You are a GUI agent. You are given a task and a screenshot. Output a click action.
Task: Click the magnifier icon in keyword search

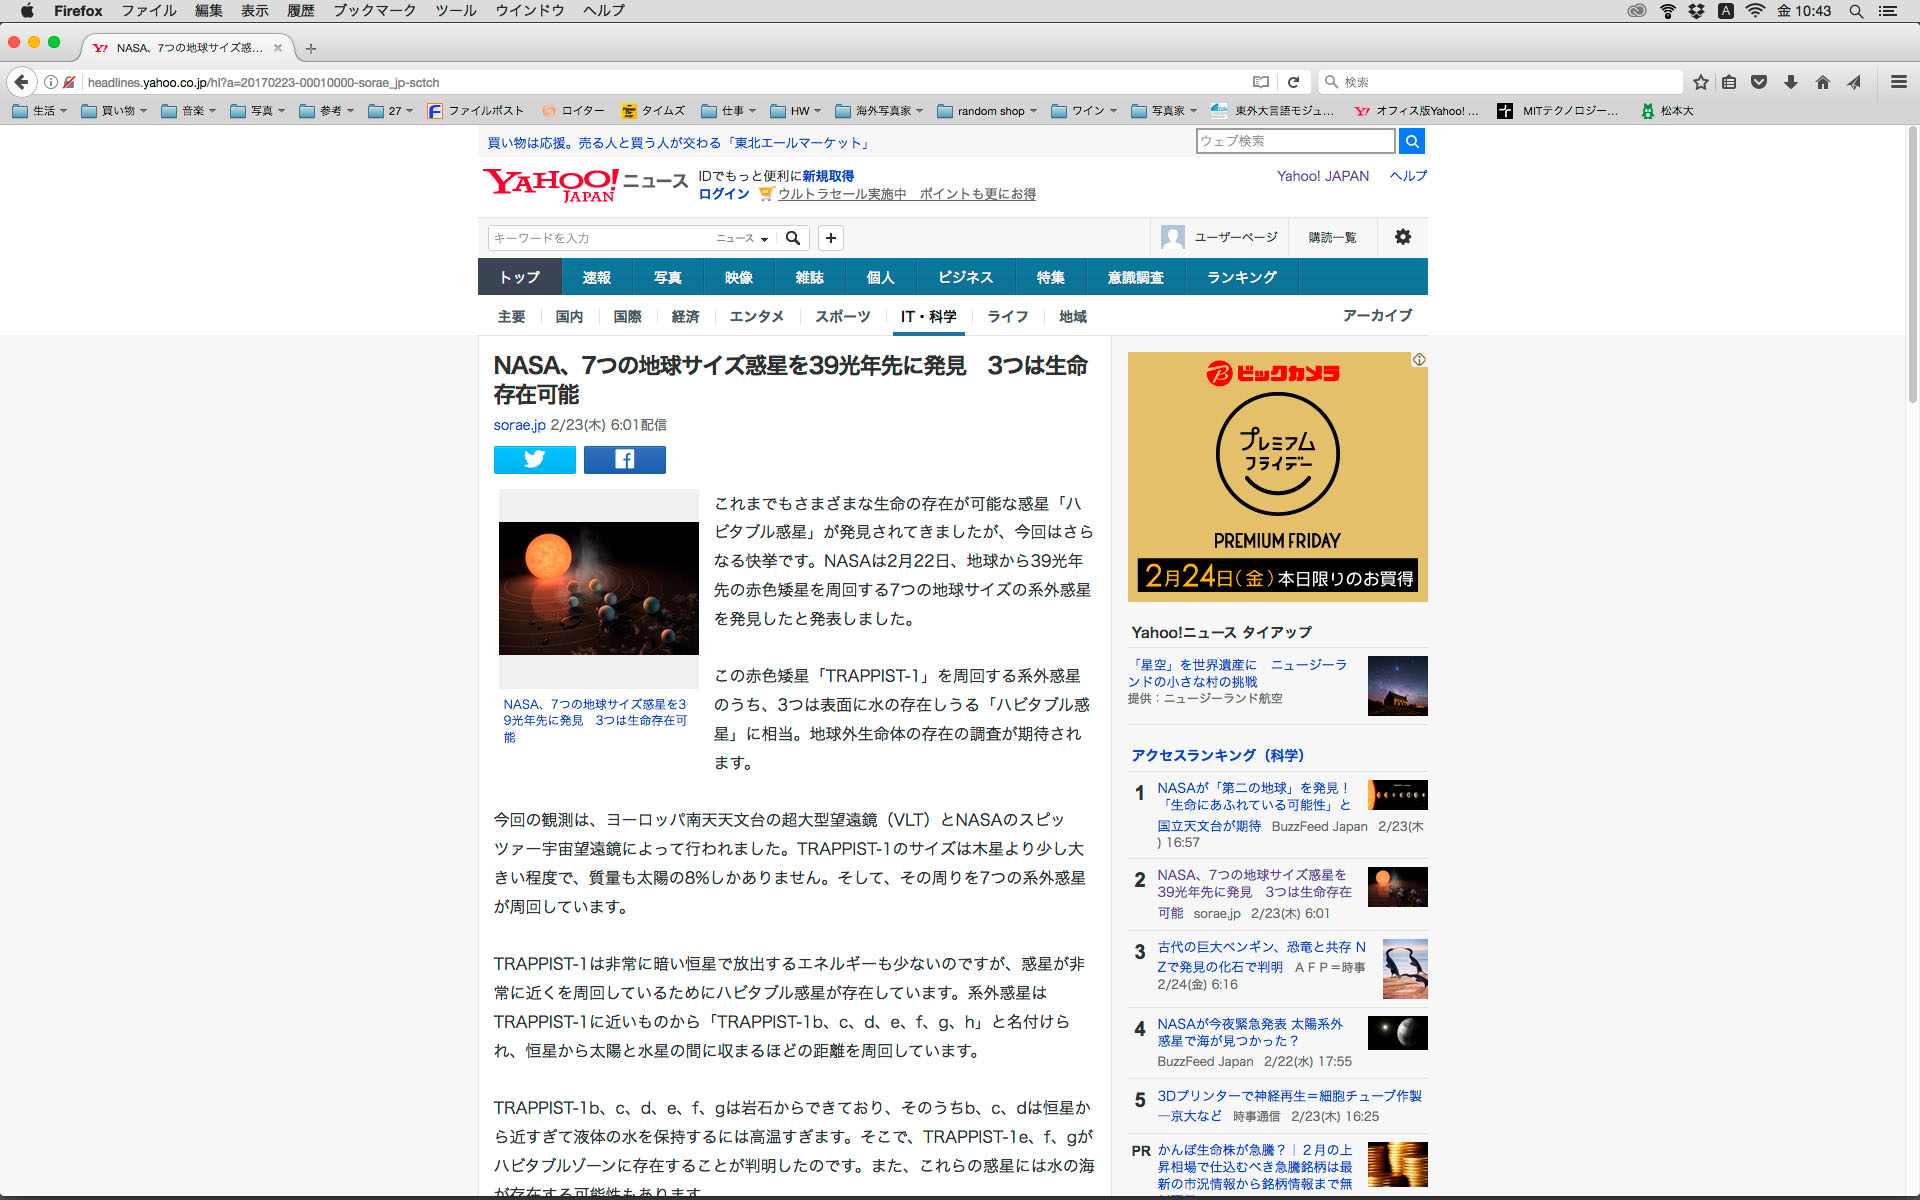[x=793, y=238]
